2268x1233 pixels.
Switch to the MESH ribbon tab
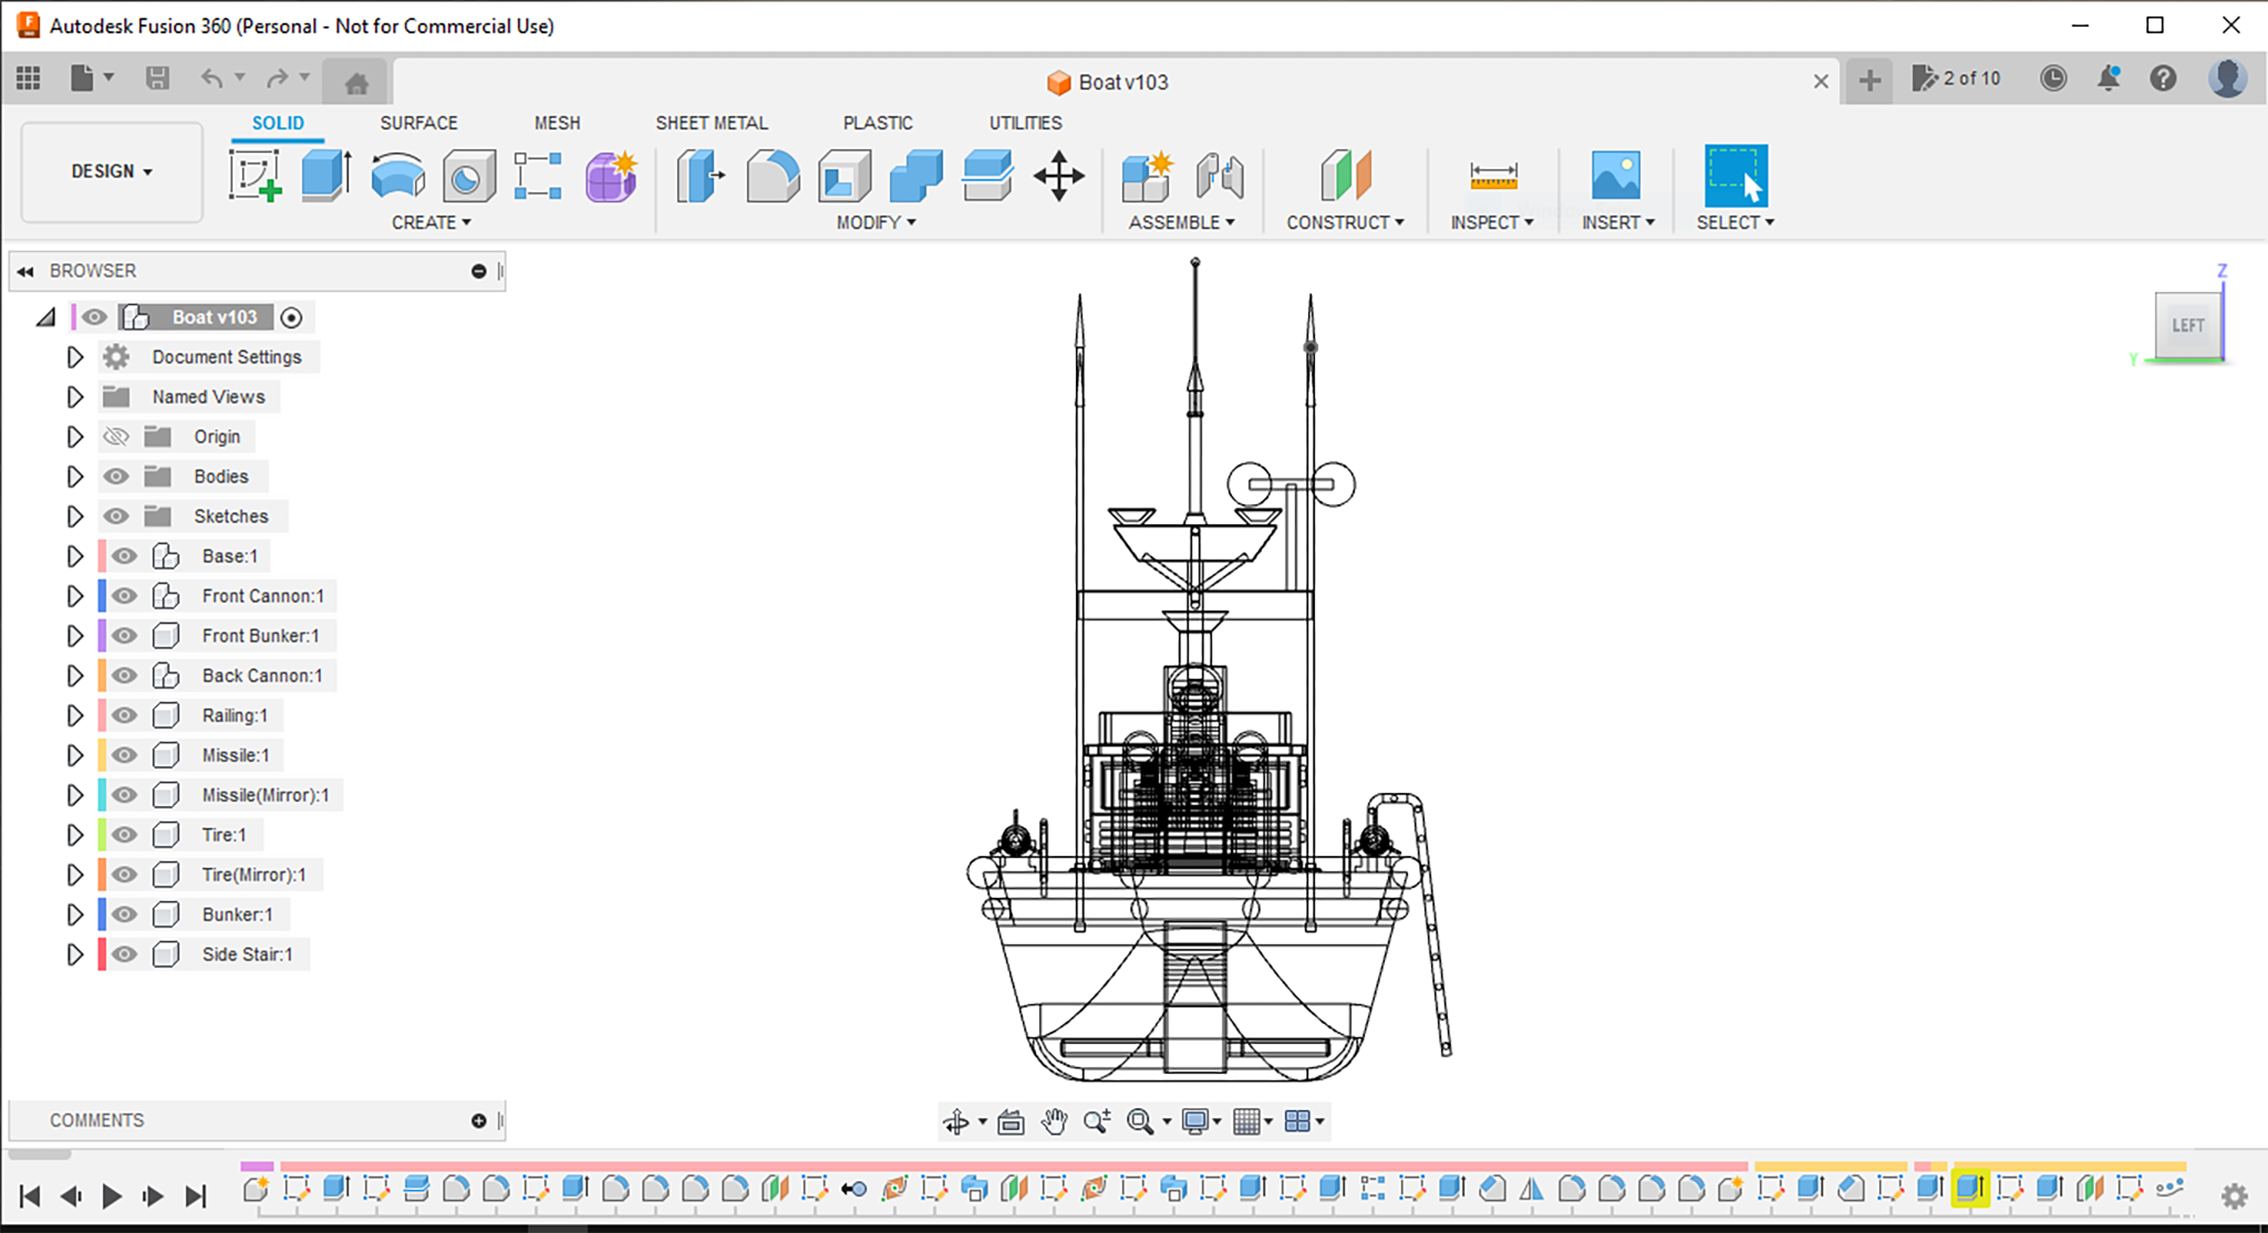[554, 123]
